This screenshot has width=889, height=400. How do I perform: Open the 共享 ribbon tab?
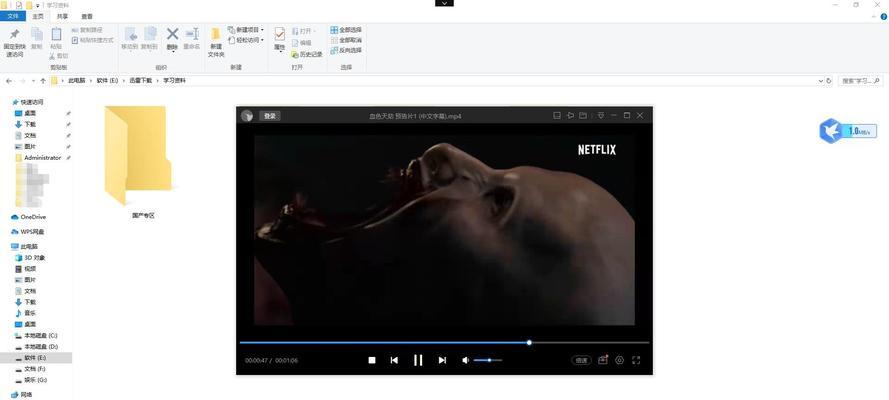click(63, 16)
